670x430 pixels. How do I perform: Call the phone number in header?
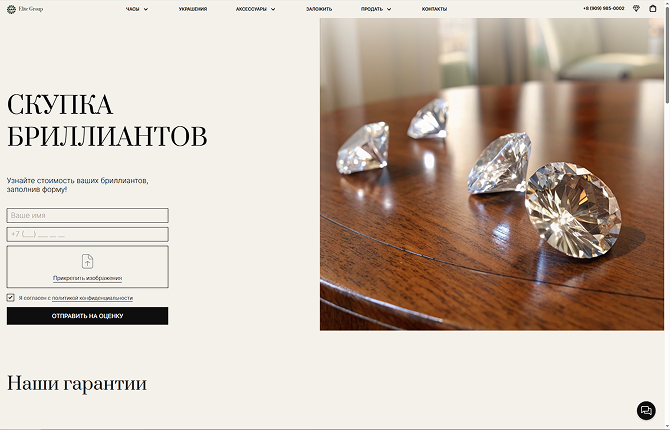pyautogui.click(x=603, y=8)
